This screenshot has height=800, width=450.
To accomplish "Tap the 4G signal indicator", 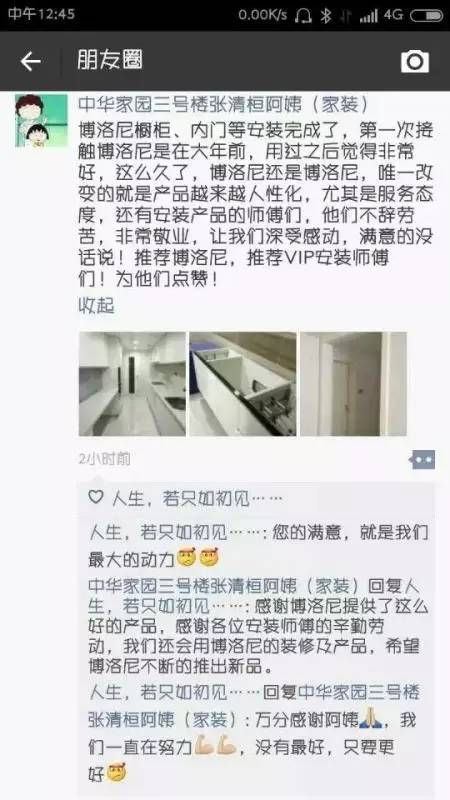I will click(394, 15).
